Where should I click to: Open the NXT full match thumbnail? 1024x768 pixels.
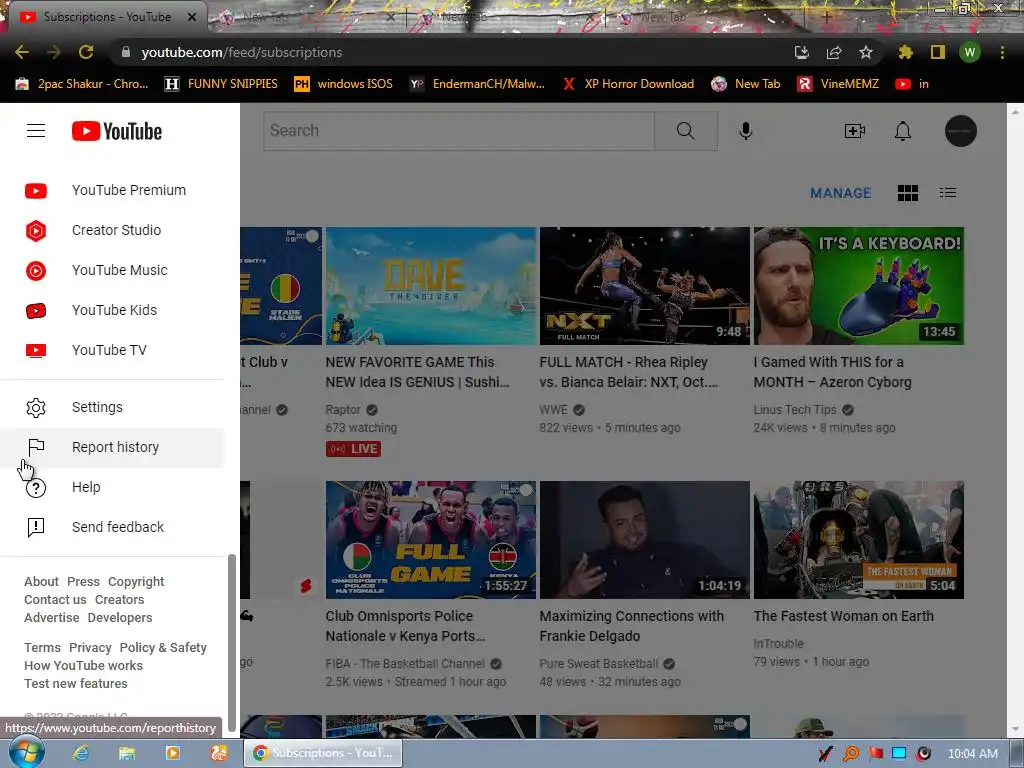coord(645,285)
